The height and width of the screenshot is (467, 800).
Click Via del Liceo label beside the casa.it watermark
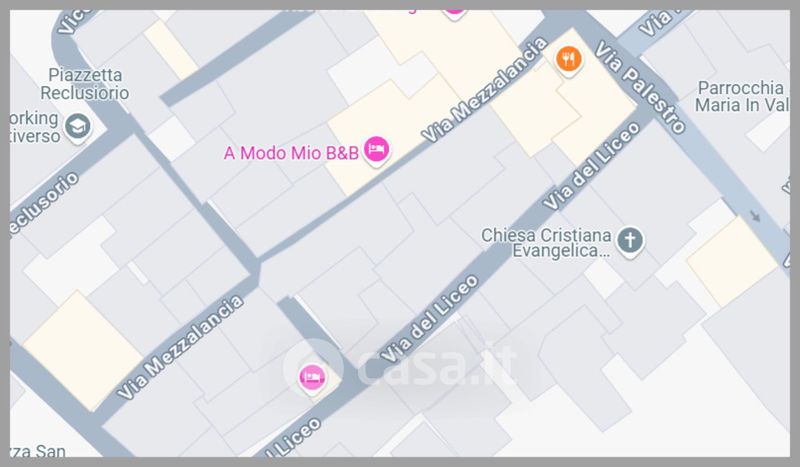(x=429, y=318)
